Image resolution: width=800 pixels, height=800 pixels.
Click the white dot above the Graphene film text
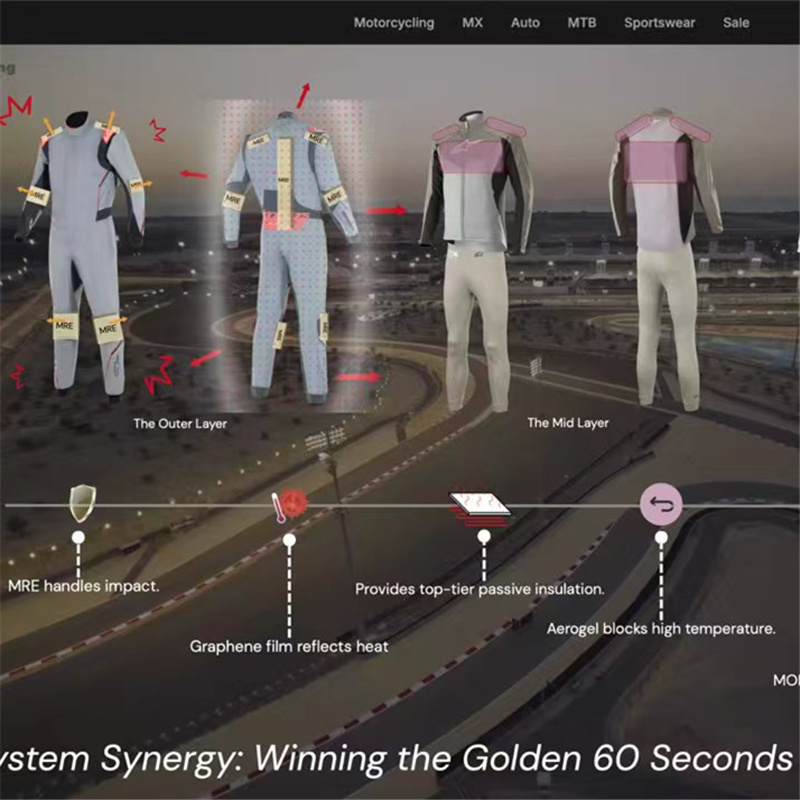[x=289, y=540]
